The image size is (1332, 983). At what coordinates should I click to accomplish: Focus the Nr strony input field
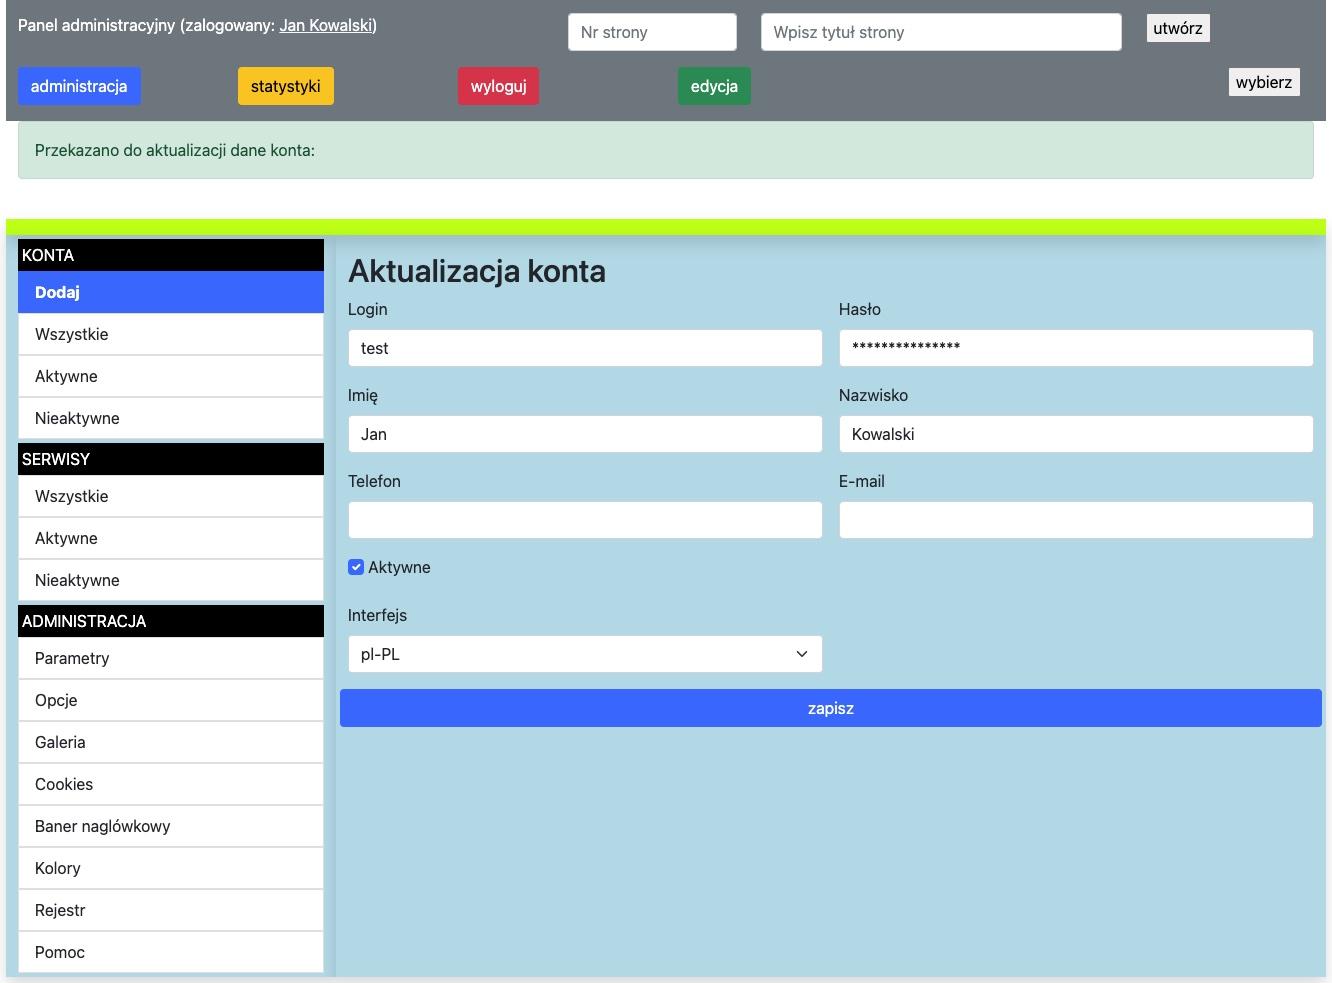click(652, 32)
